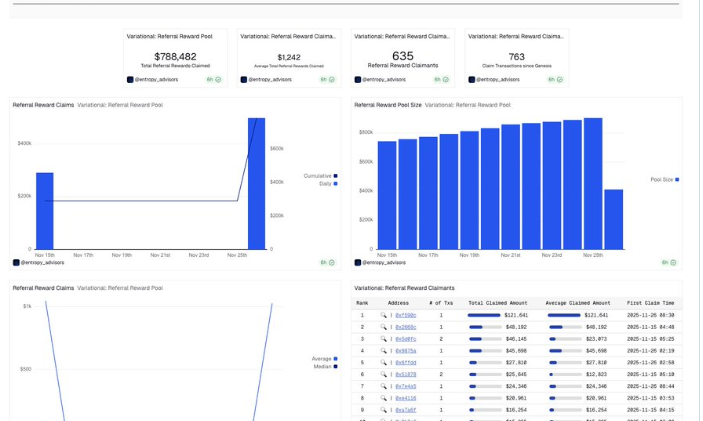Click the Pool Size legend color swatch

pos(677,180)
